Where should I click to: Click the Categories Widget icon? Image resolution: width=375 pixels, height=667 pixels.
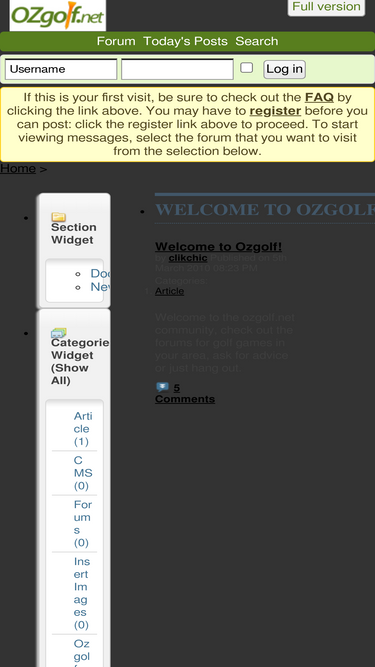[x=59, y=333]
